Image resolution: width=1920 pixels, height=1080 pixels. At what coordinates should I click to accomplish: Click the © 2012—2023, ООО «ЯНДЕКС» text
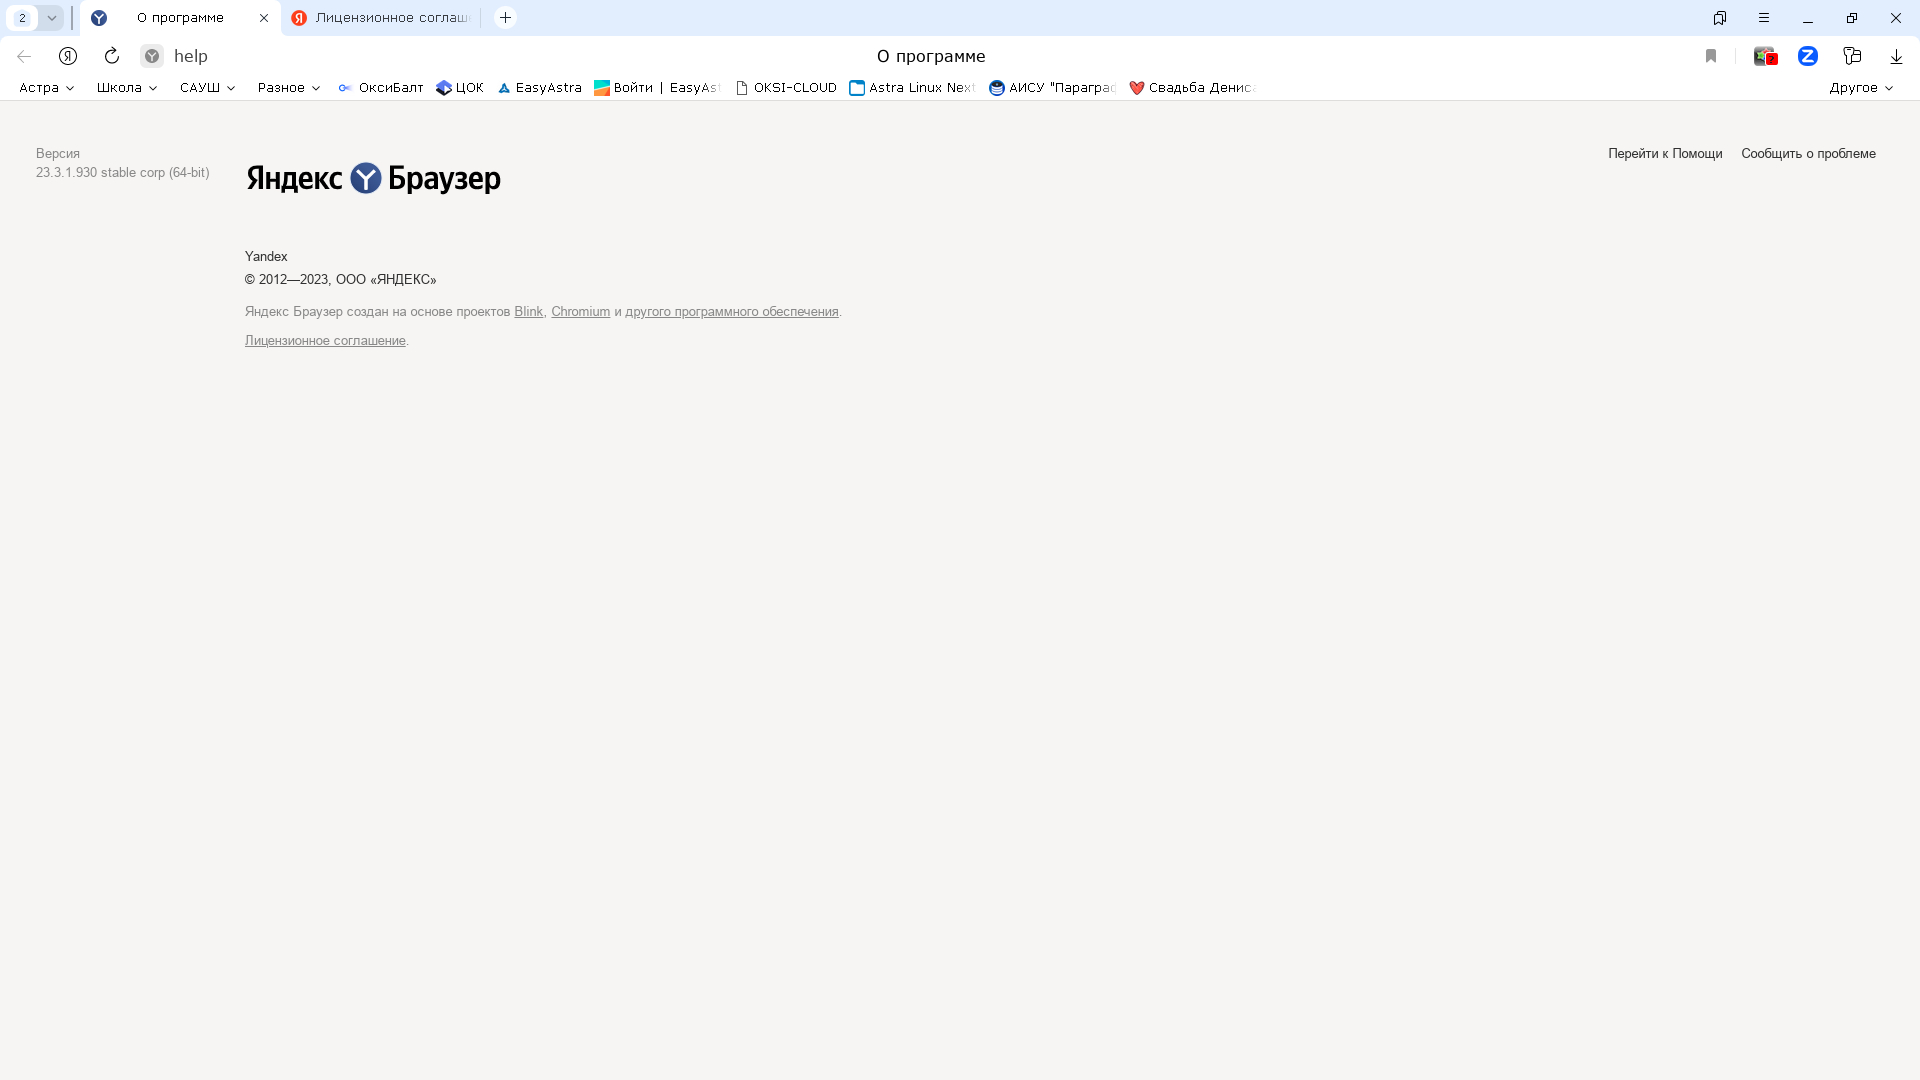coord(341,280)
